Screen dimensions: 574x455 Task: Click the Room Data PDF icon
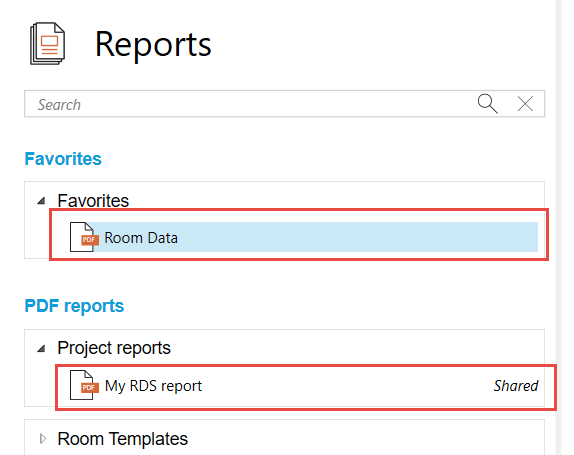[x=84, y=237]
